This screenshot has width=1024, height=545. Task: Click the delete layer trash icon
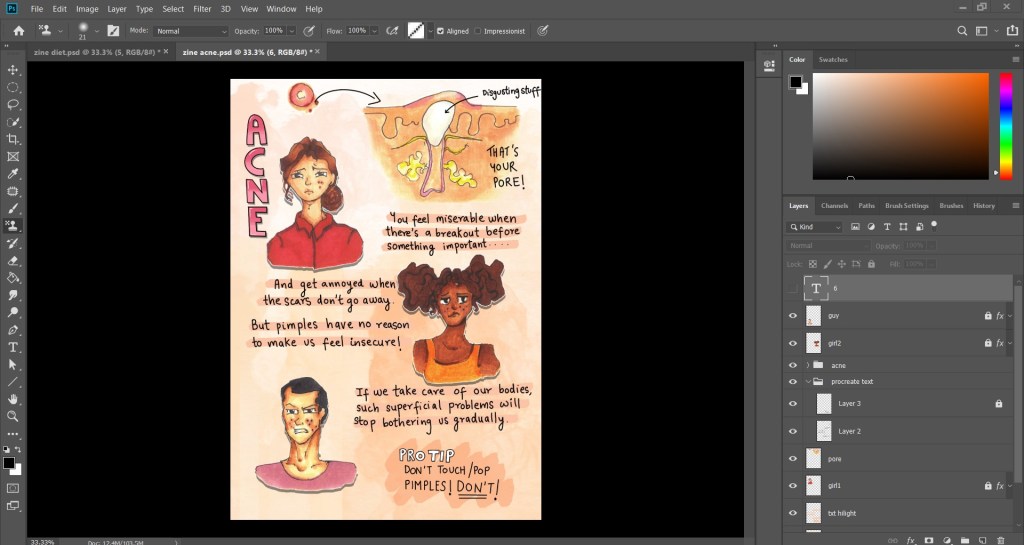pos(1001,540)
